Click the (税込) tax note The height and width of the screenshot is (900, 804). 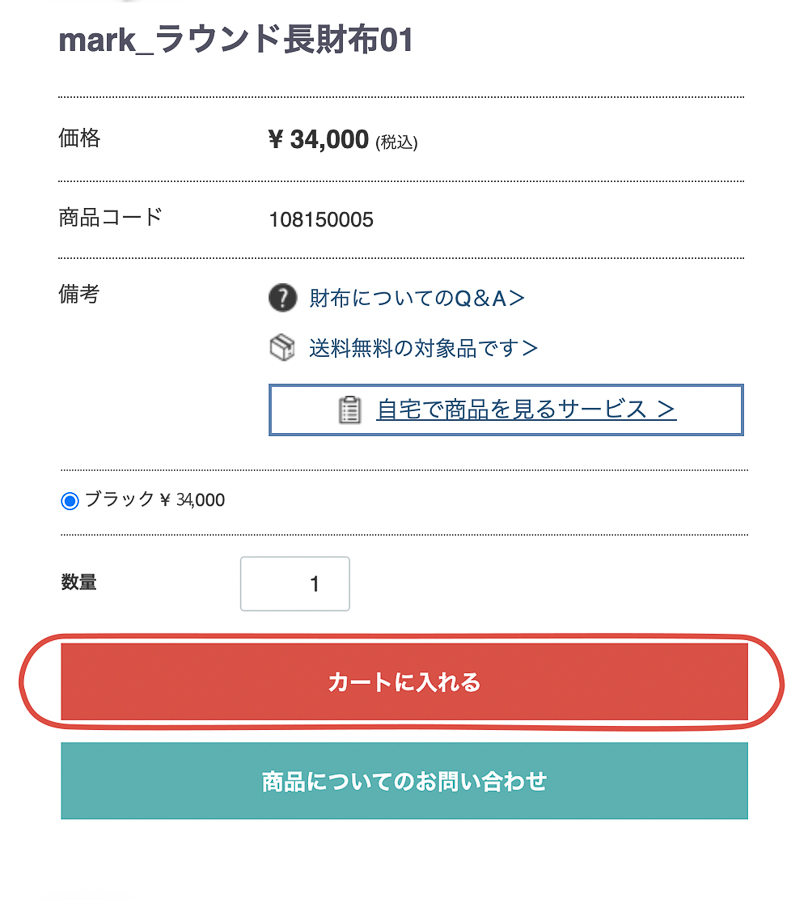[396, 142]
